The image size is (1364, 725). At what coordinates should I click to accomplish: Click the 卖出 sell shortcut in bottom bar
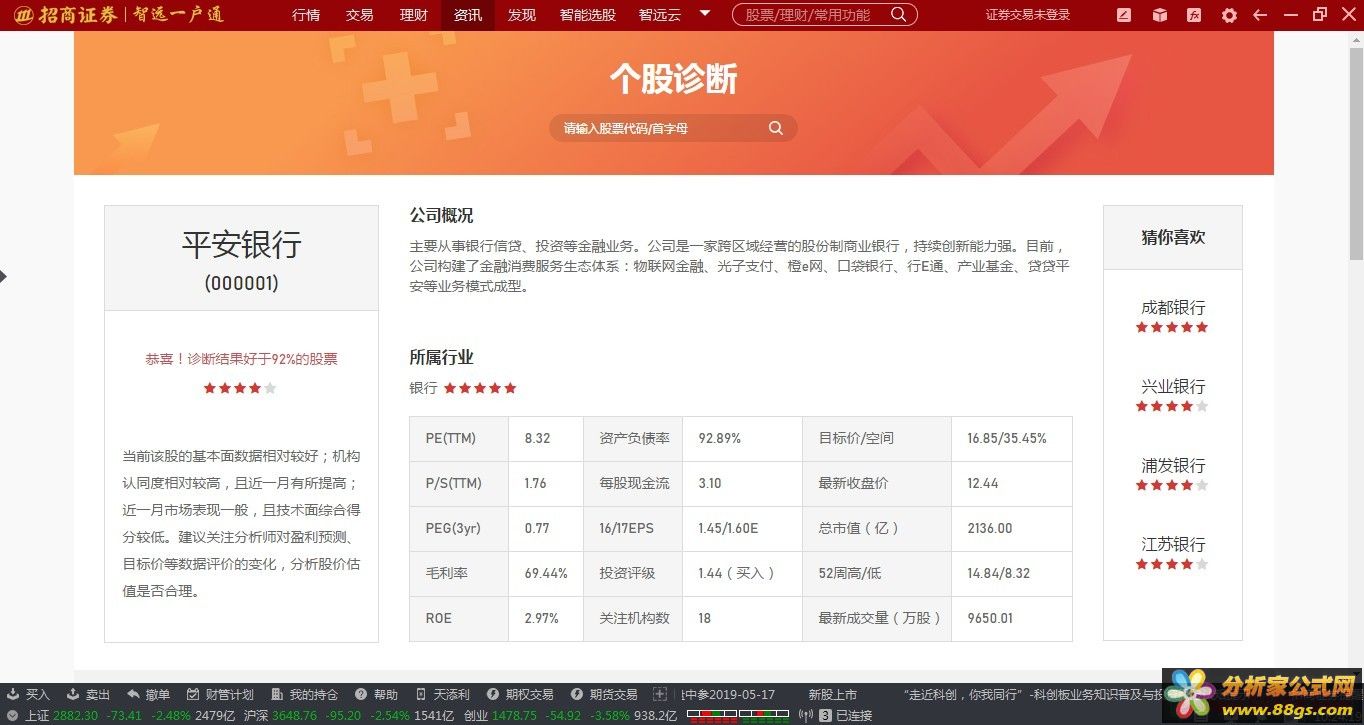88,694
